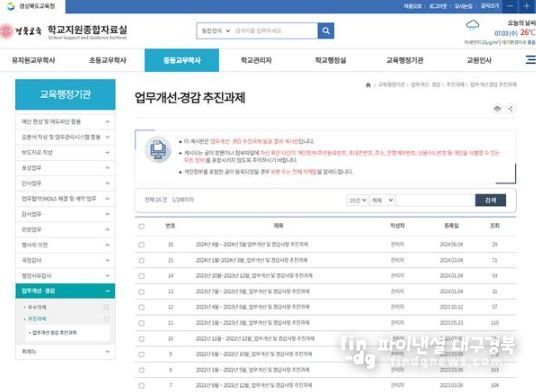Click the 로그아웃 link in top bar

pos(438,6)
